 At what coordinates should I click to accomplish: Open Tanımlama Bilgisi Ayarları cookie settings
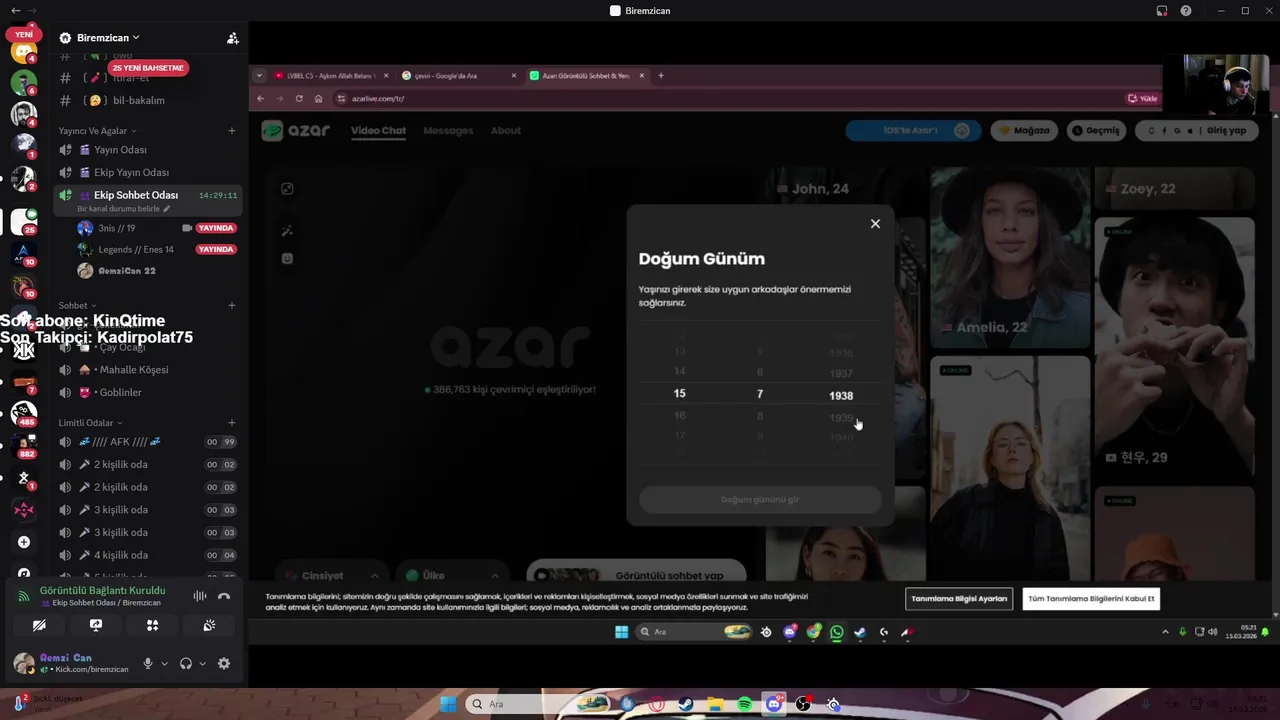(959, 599)
